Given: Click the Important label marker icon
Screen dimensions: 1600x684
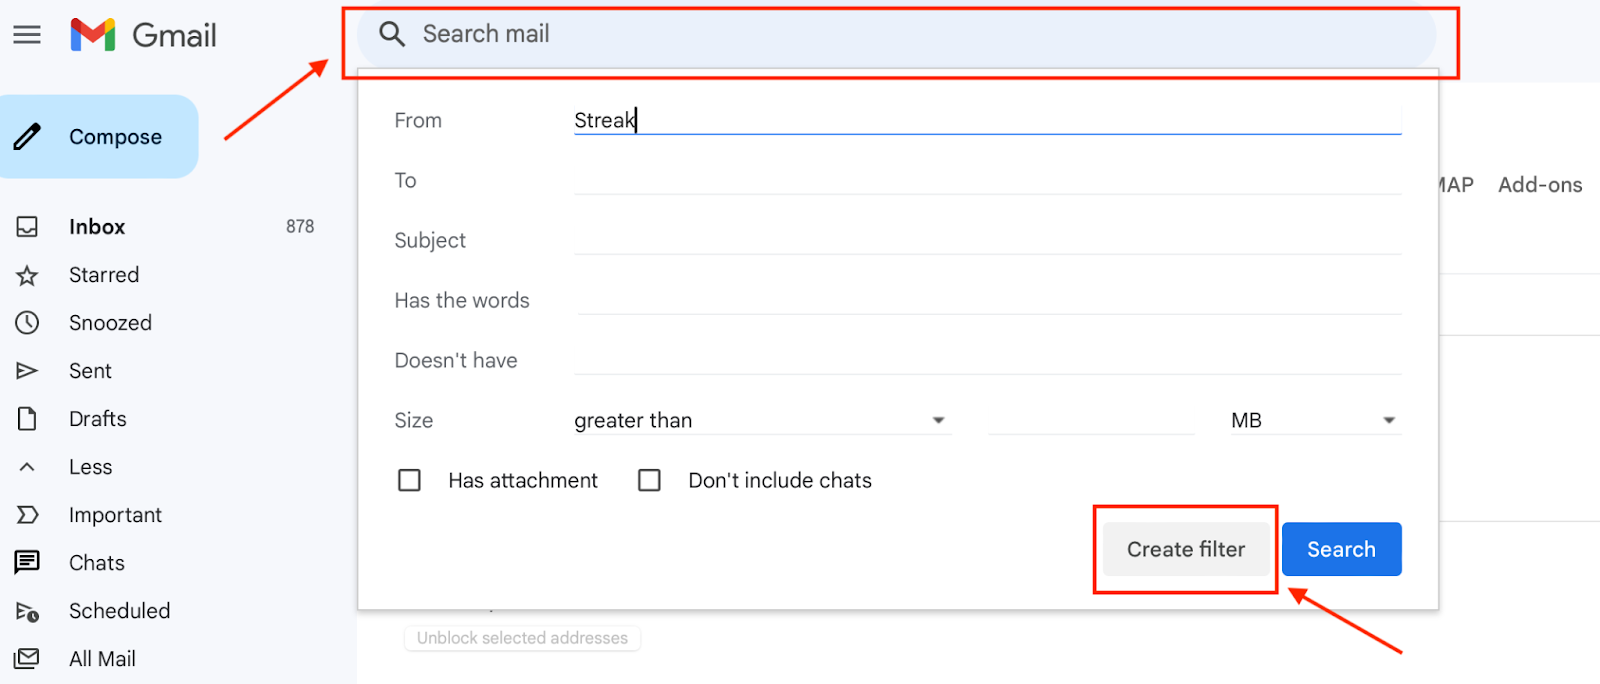Looking at the screenshot, I should coord(27,515).
